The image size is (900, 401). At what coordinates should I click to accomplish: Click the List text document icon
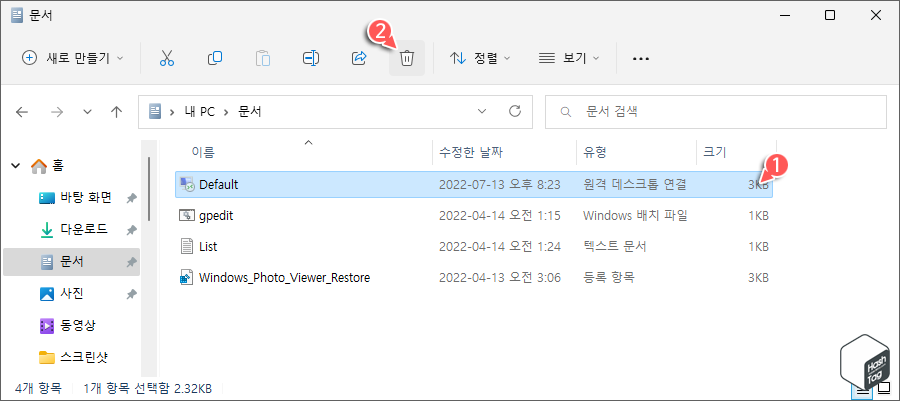click(187, 247)
